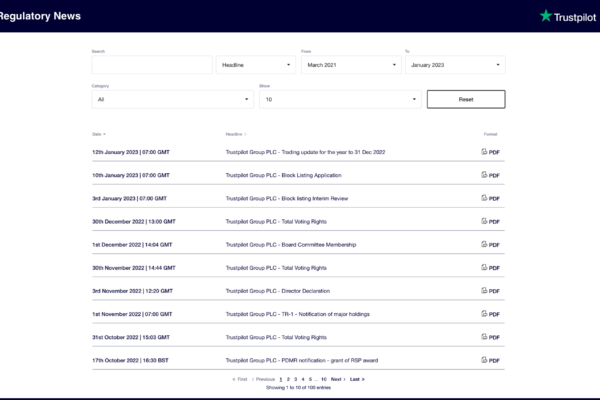
Task: Click the Reset button
Action: (466, 99)
